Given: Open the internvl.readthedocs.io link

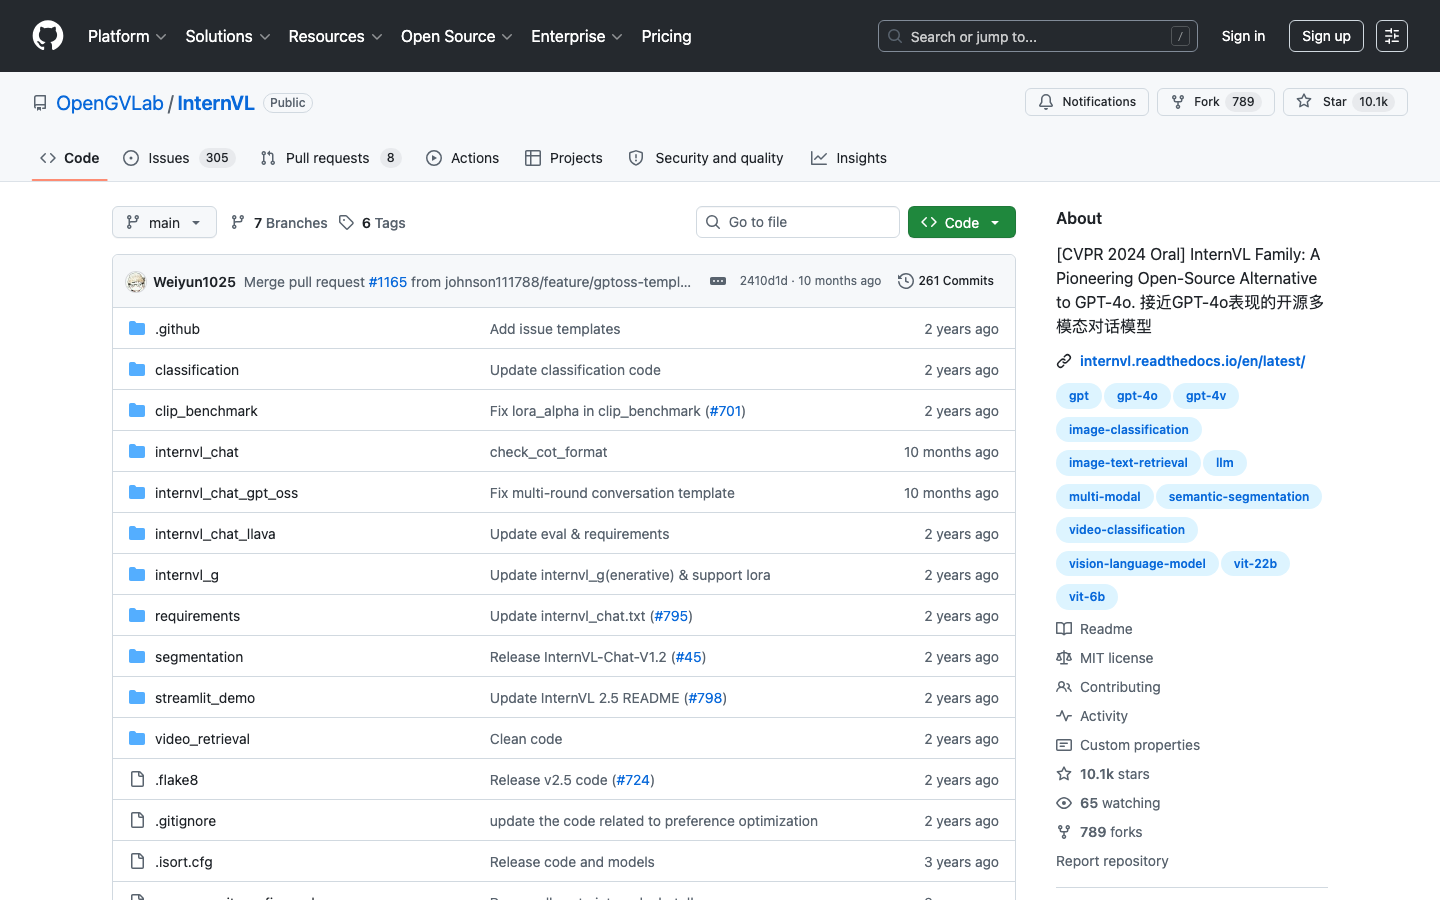Looking at the screenshot, I should click(1192, 361).
